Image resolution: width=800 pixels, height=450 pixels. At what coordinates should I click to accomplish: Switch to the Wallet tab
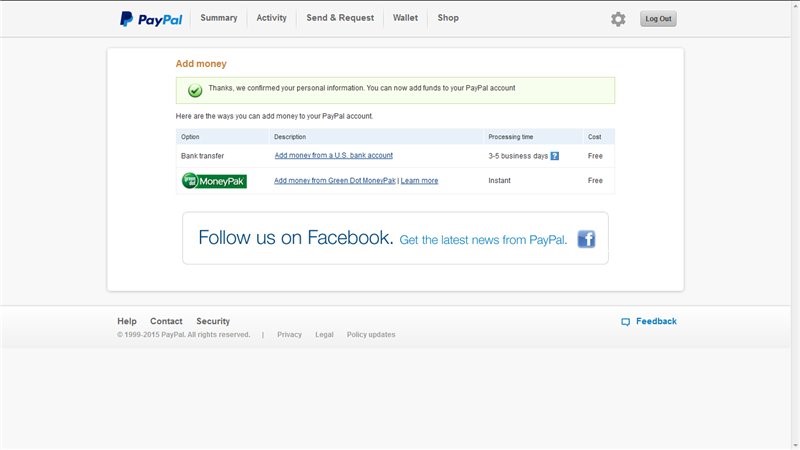pyautogui.click(x=405, y=18)
